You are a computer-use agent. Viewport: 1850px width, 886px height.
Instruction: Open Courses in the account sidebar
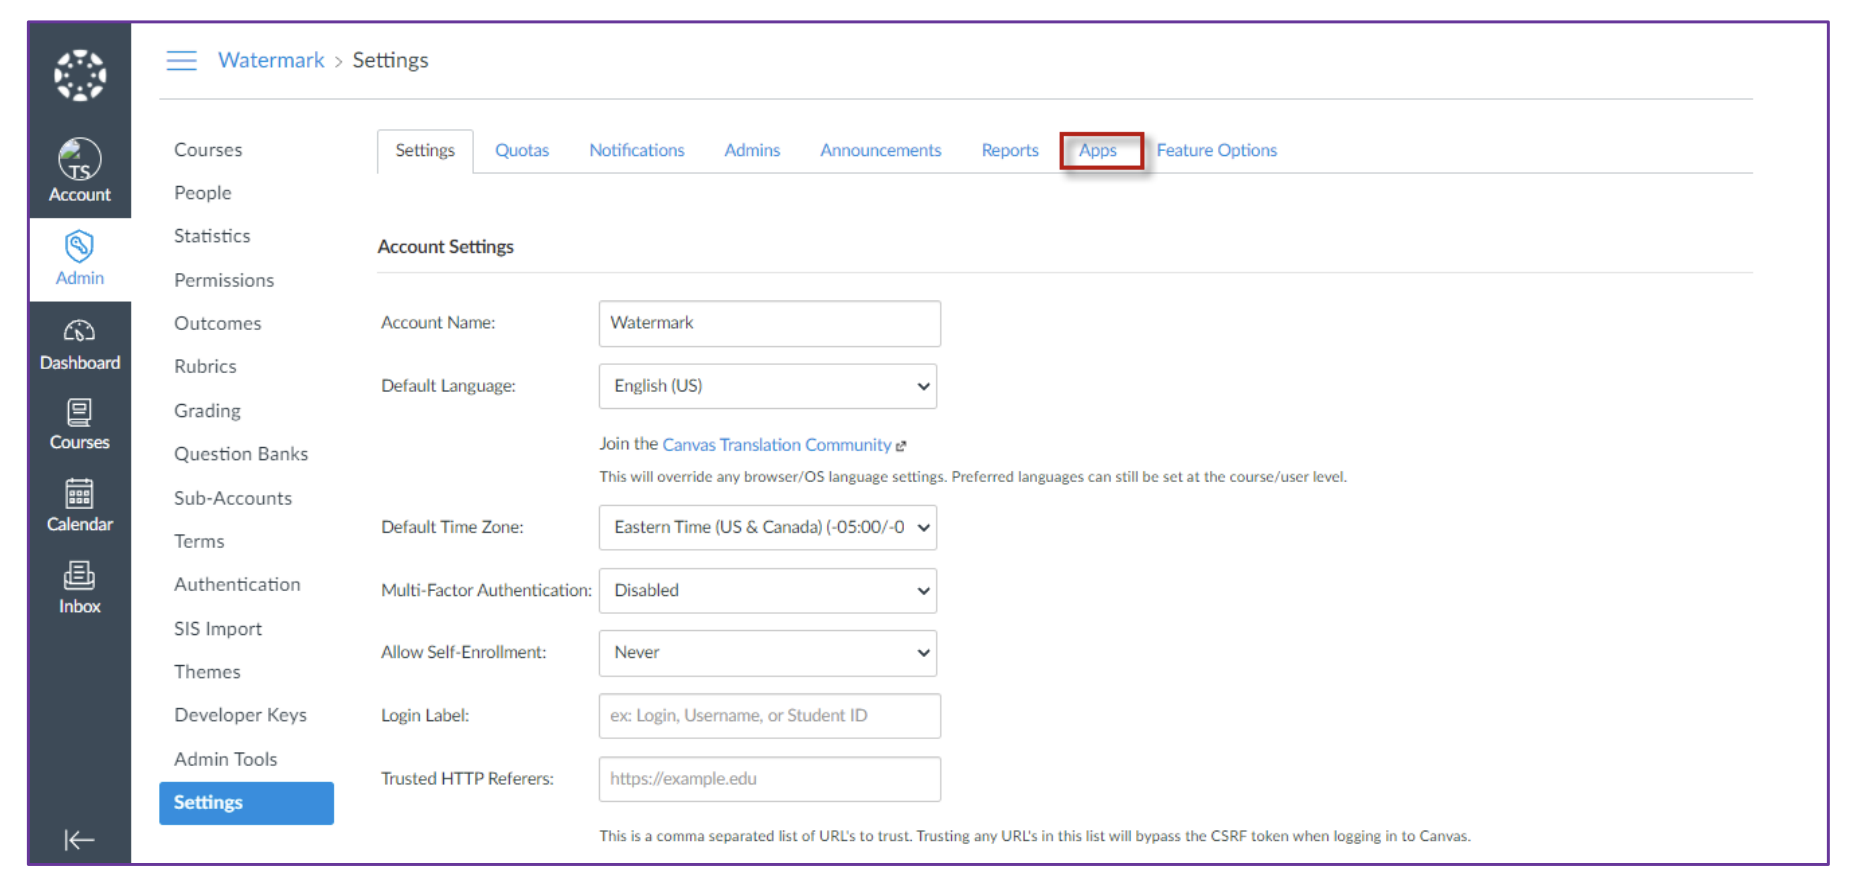point(208,150)
